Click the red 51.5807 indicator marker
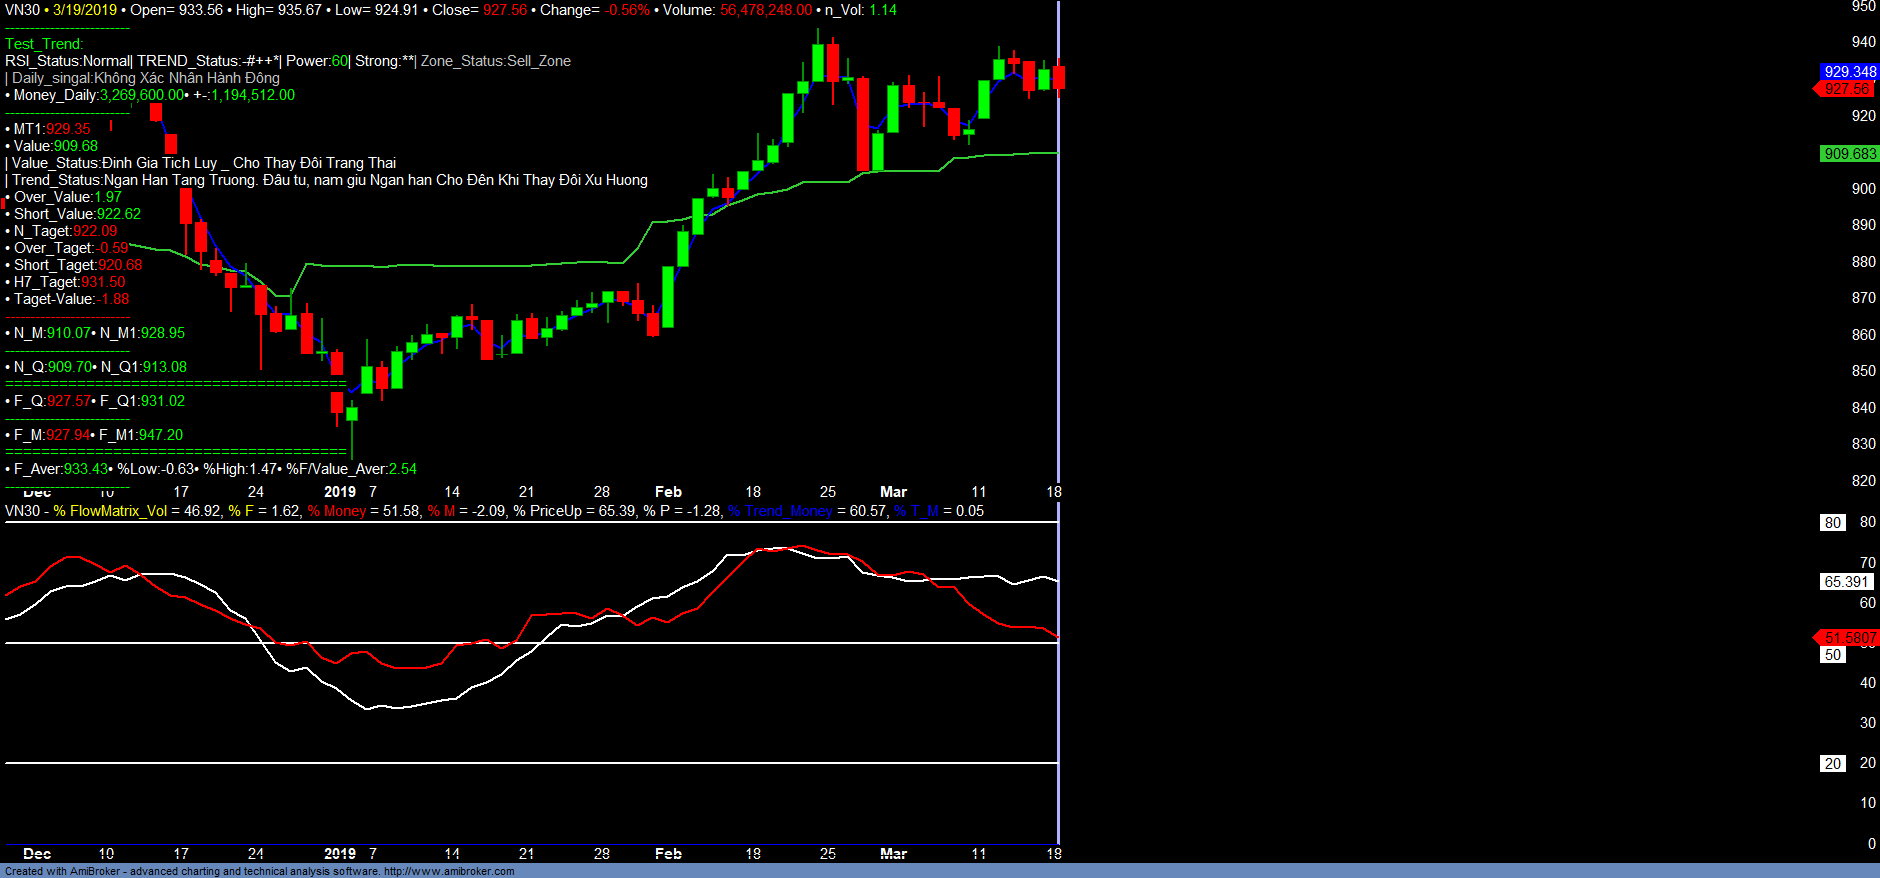The image size is (1880, 878). pyautogui.click(x=1849, y=638)
